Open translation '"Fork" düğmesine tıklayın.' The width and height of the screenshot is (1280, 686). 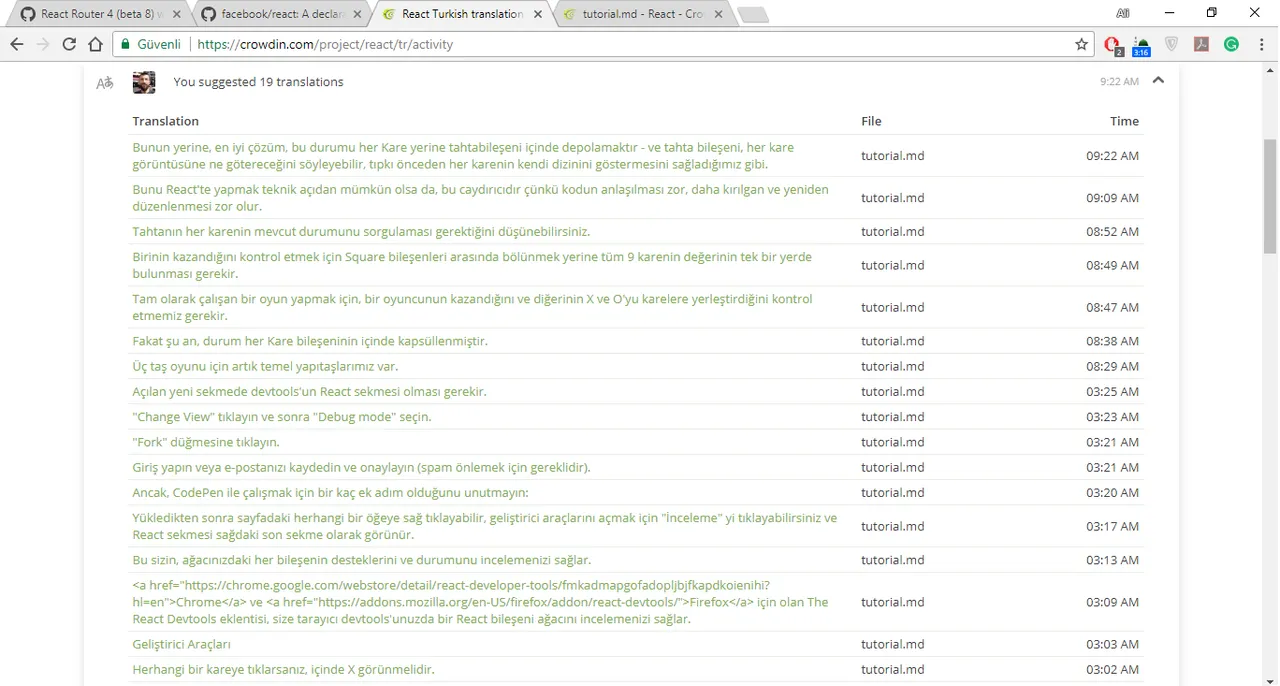[x=206, y=442]
